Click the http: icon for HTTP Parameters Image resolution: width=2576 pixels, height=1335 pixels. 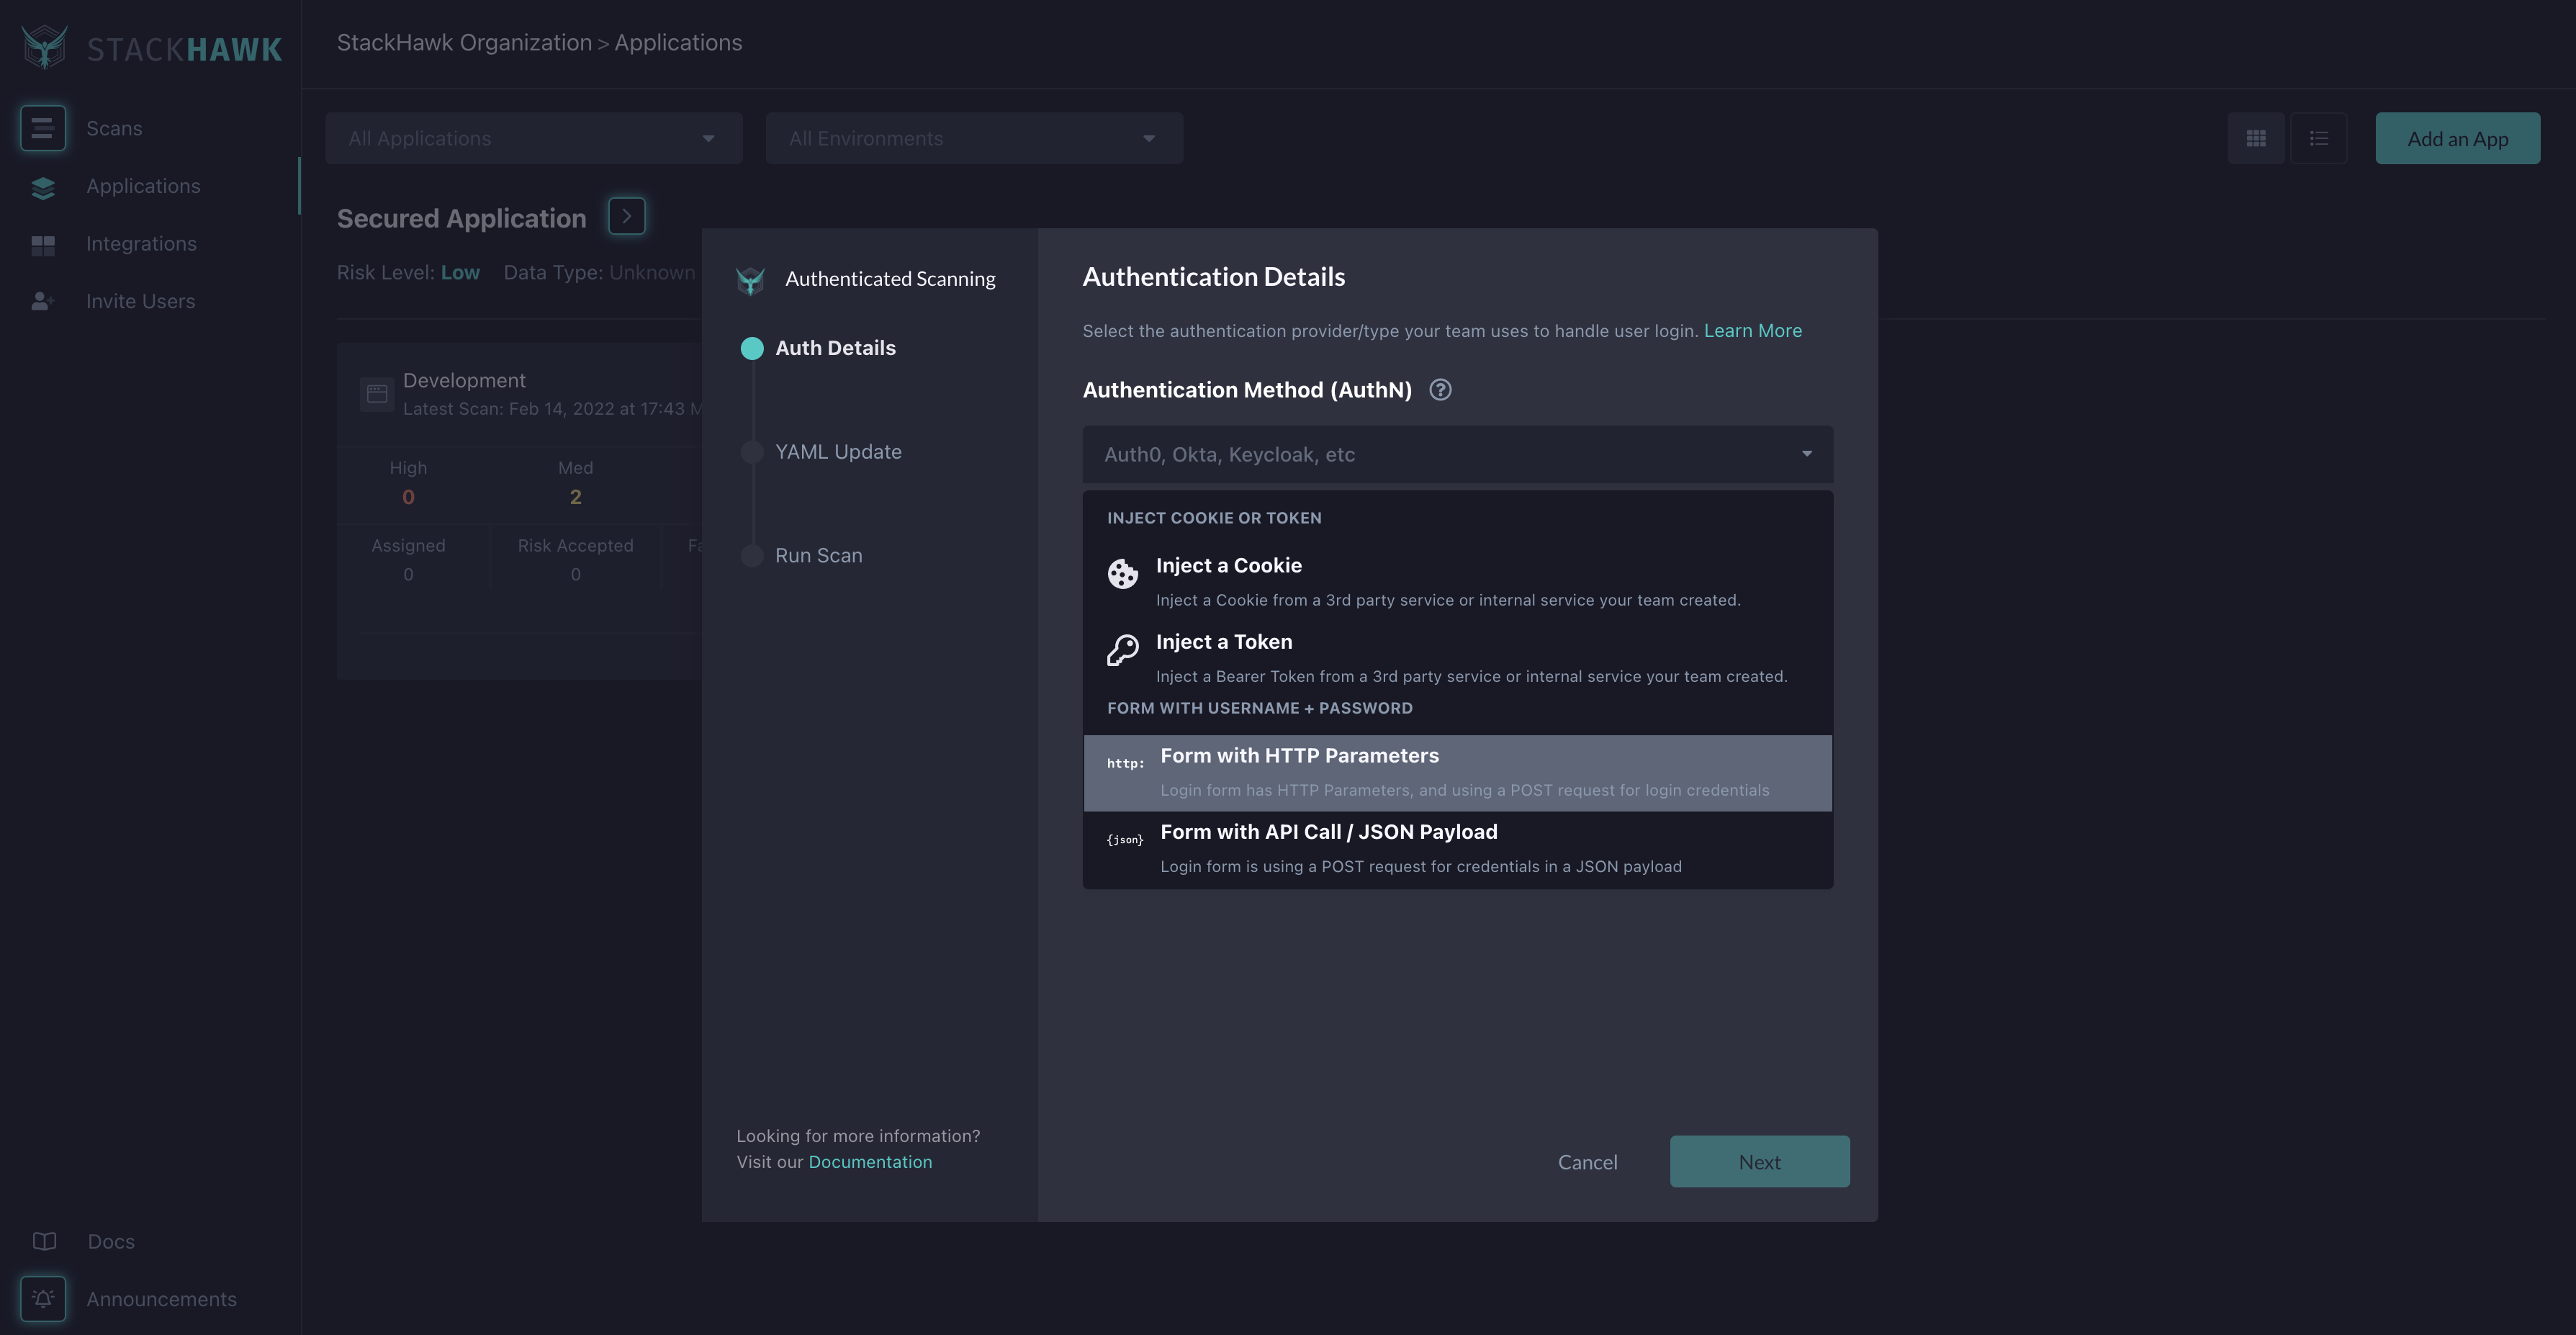point(1125,763)
